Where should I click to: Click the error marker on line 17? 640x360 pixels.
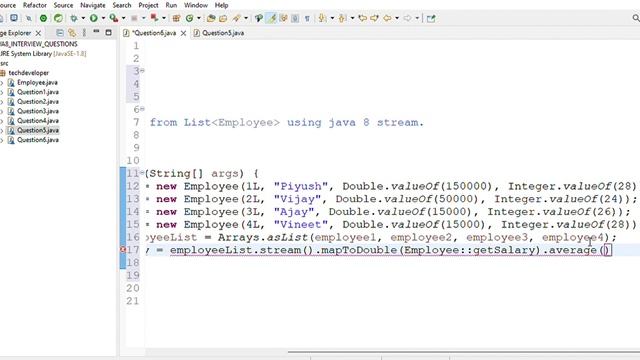(123, 249)
